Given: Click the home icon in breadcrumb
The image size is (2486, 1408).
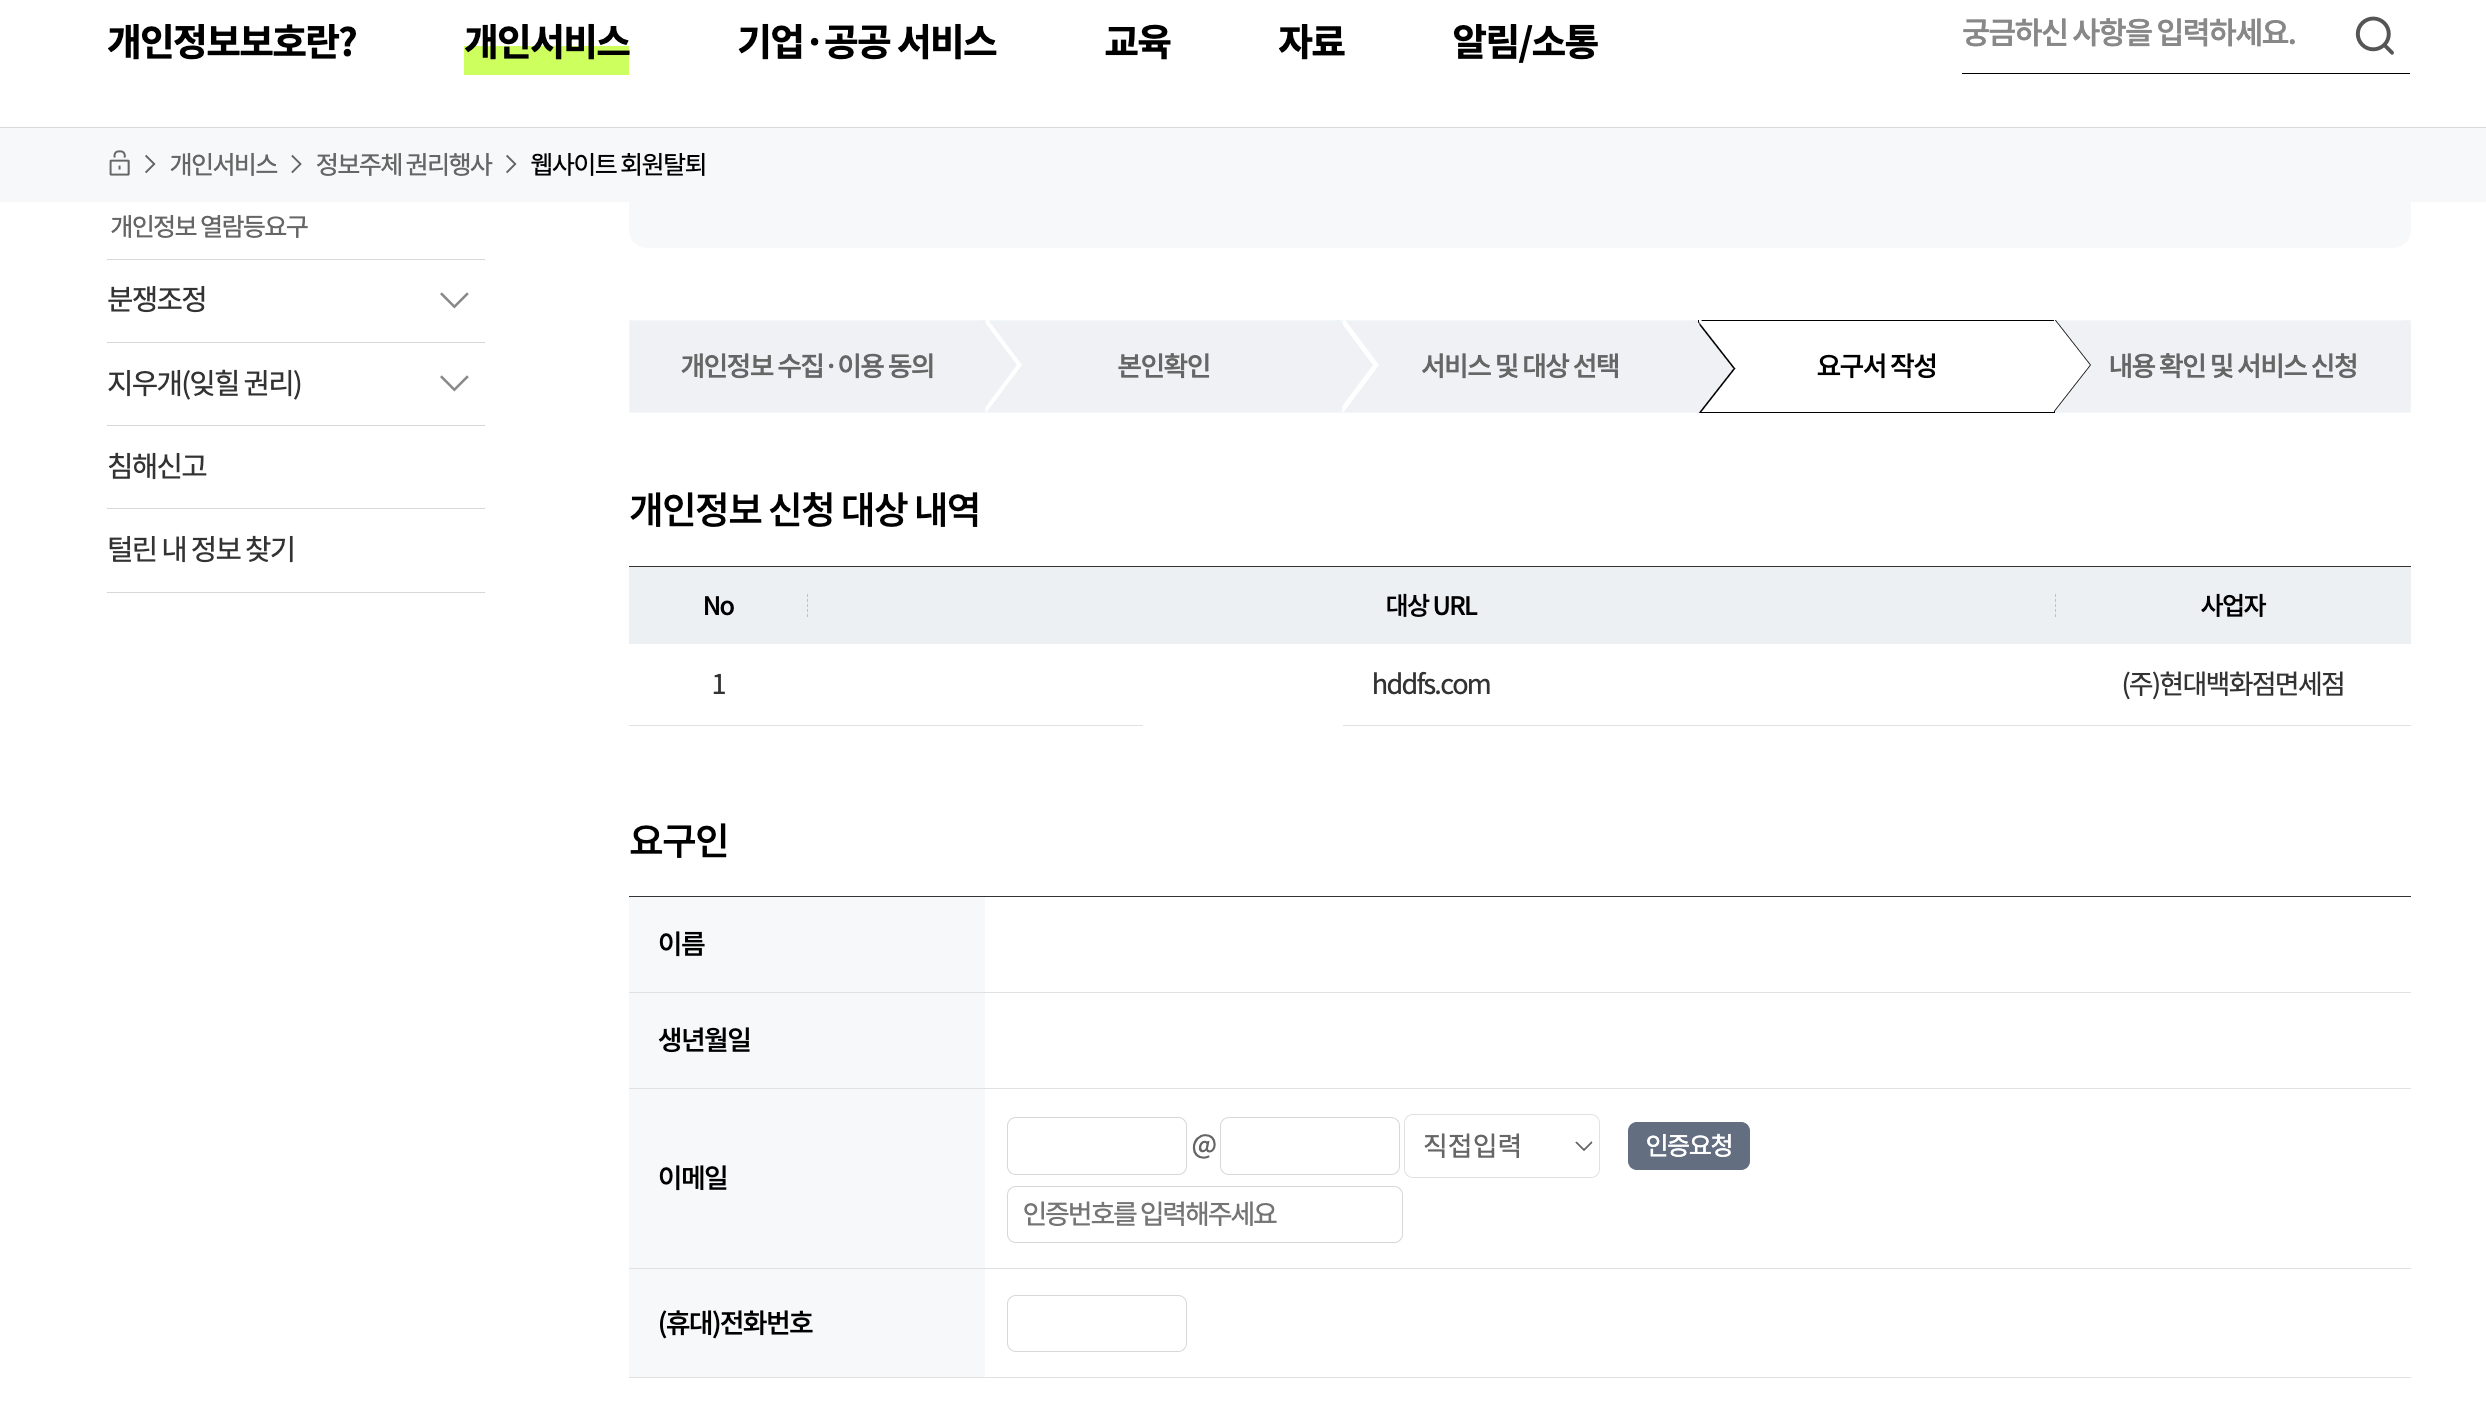Looking at the screenshot, I should [119, 163].
